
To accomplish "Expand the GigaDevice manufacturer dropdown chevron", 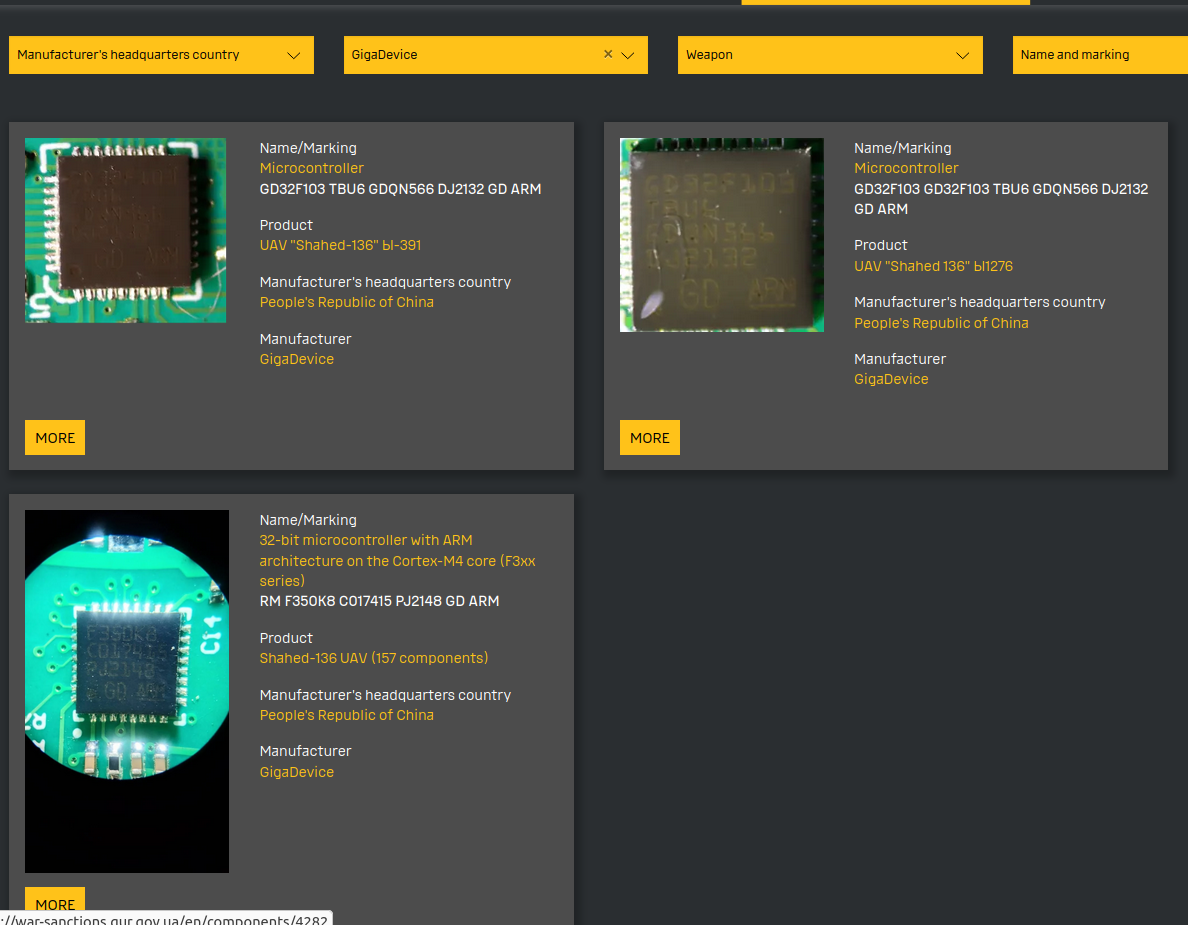I will (628, 55).
